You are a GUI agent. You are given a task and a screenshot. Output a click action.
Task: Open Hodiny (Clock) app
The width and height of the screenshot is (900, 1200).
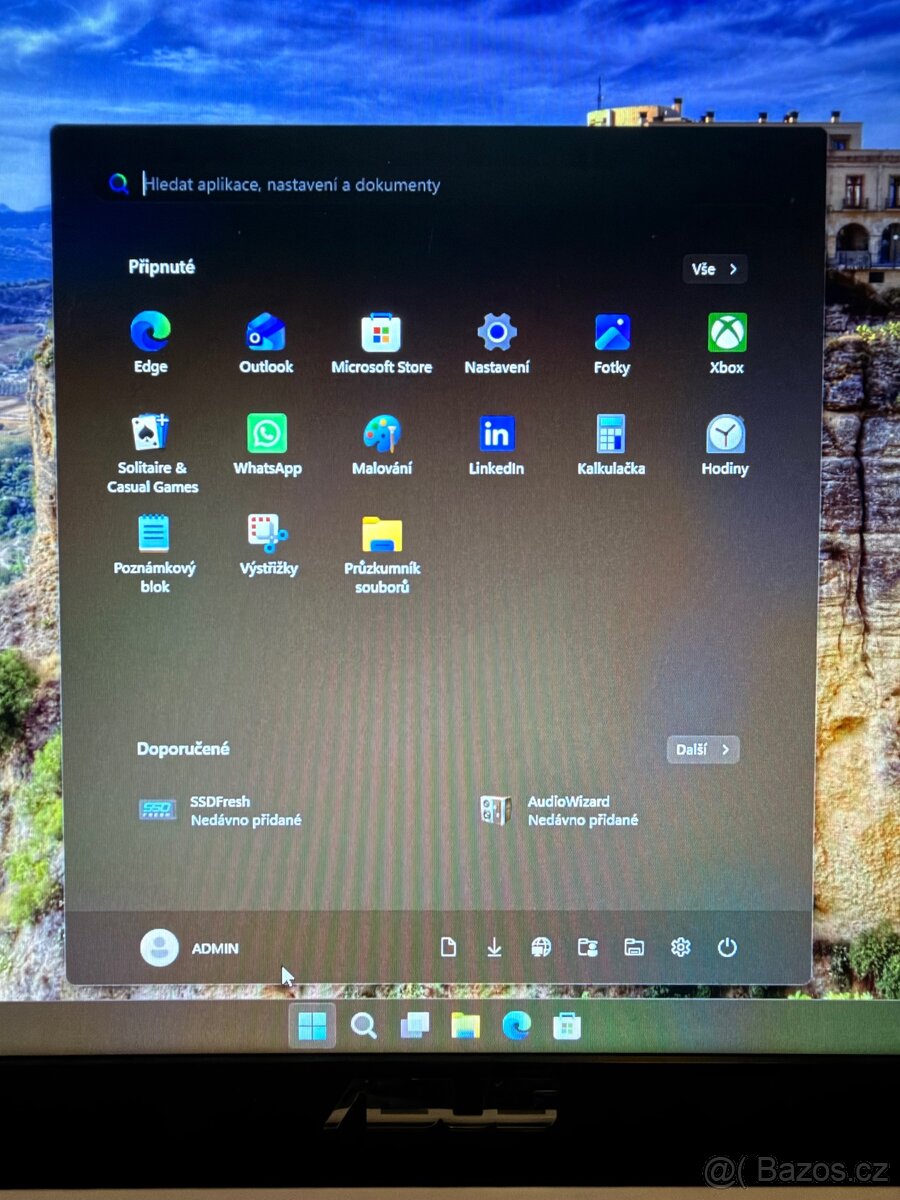click(725, 445)
